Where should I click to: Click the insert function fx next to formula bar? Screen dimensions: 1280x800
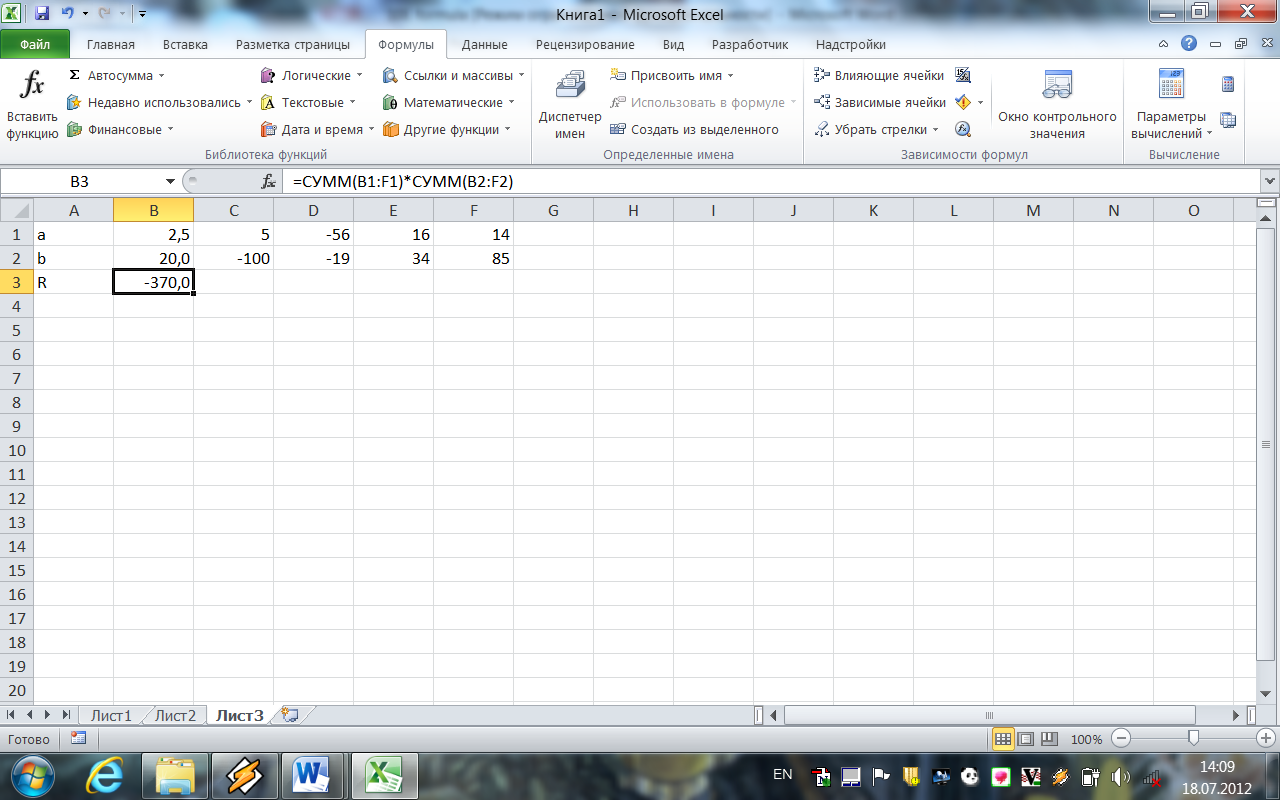pos(268,181)
